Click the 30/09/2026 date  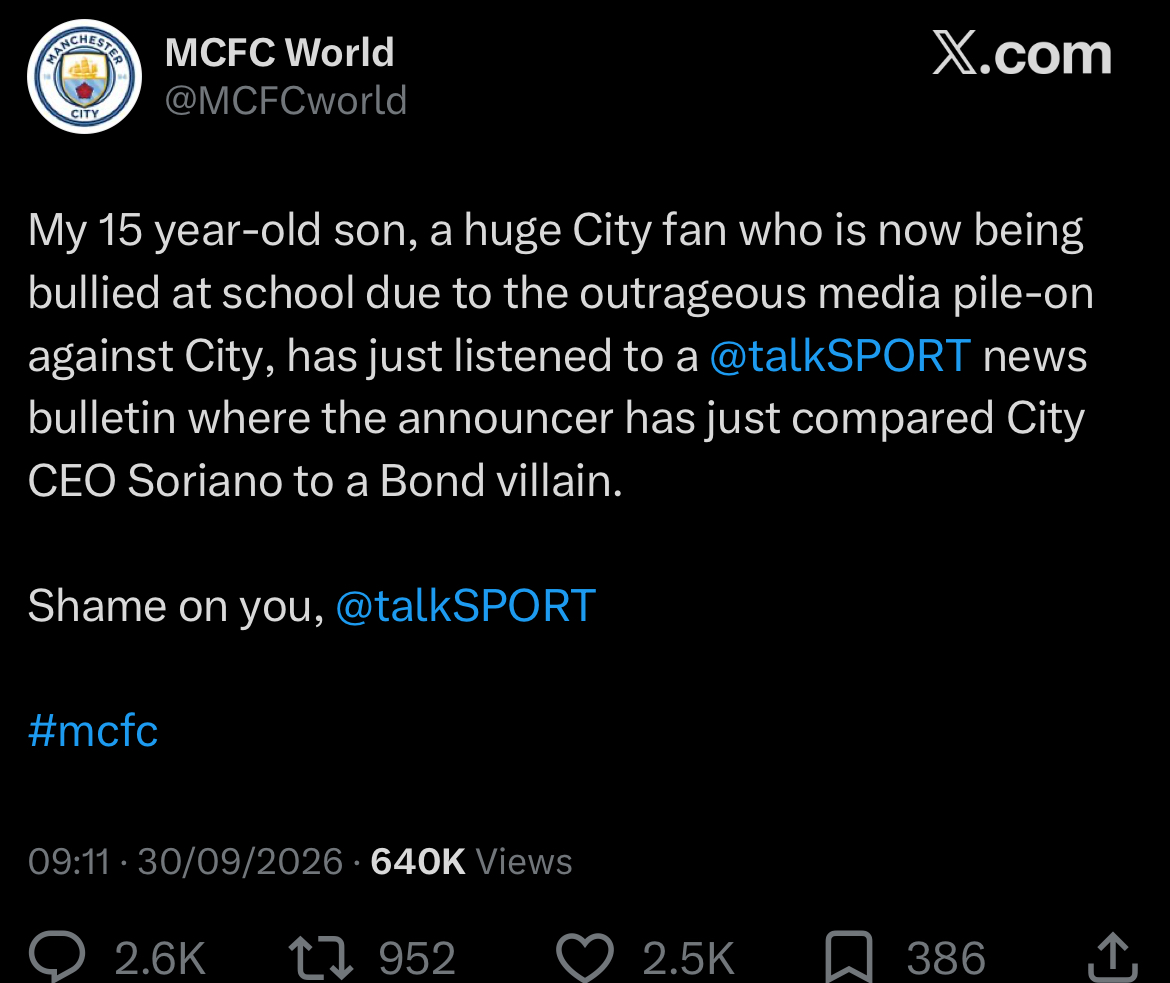tap(240, 861)
